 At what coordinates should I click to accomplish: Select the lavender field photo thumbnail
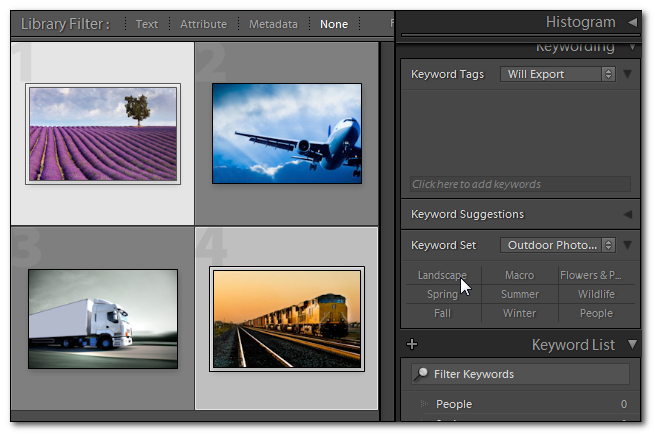tap(102, 134)
